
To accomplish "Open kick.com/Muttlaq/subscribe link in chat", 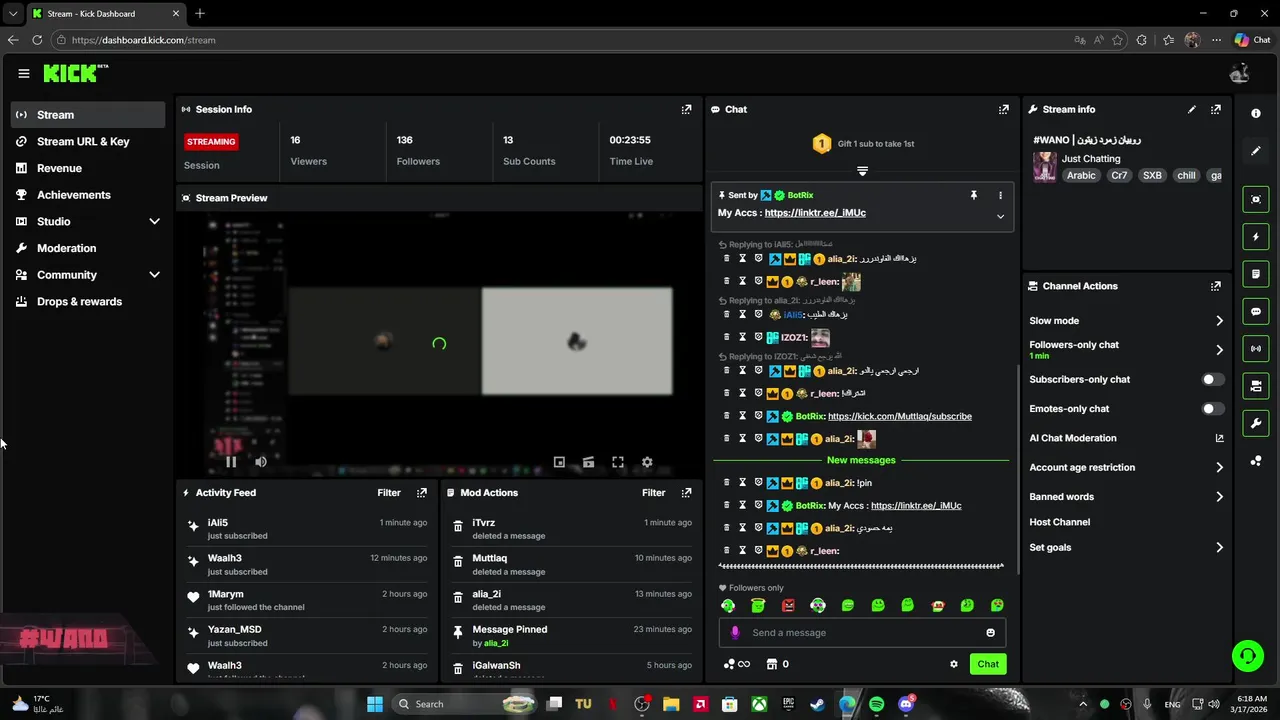I will (899, 416).
